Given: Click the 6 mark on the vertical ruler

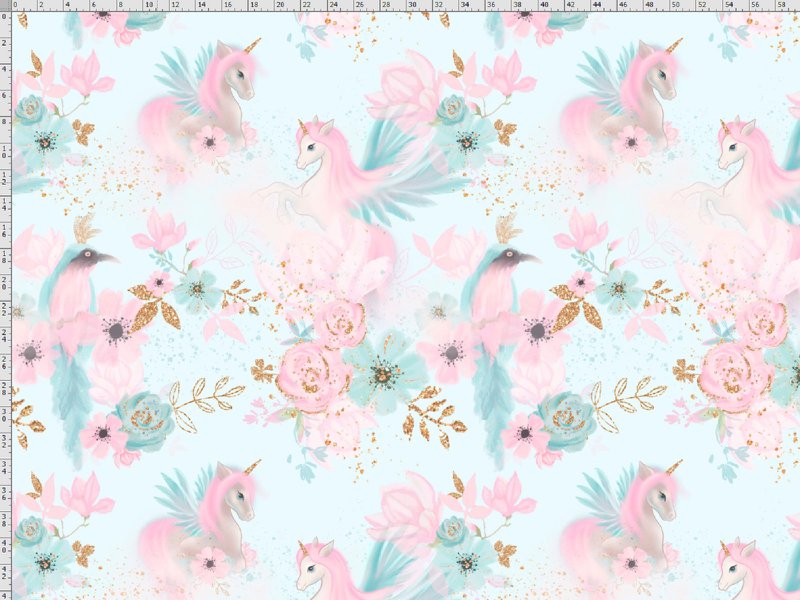Looking at the screenshot, I should pos(5,95).
